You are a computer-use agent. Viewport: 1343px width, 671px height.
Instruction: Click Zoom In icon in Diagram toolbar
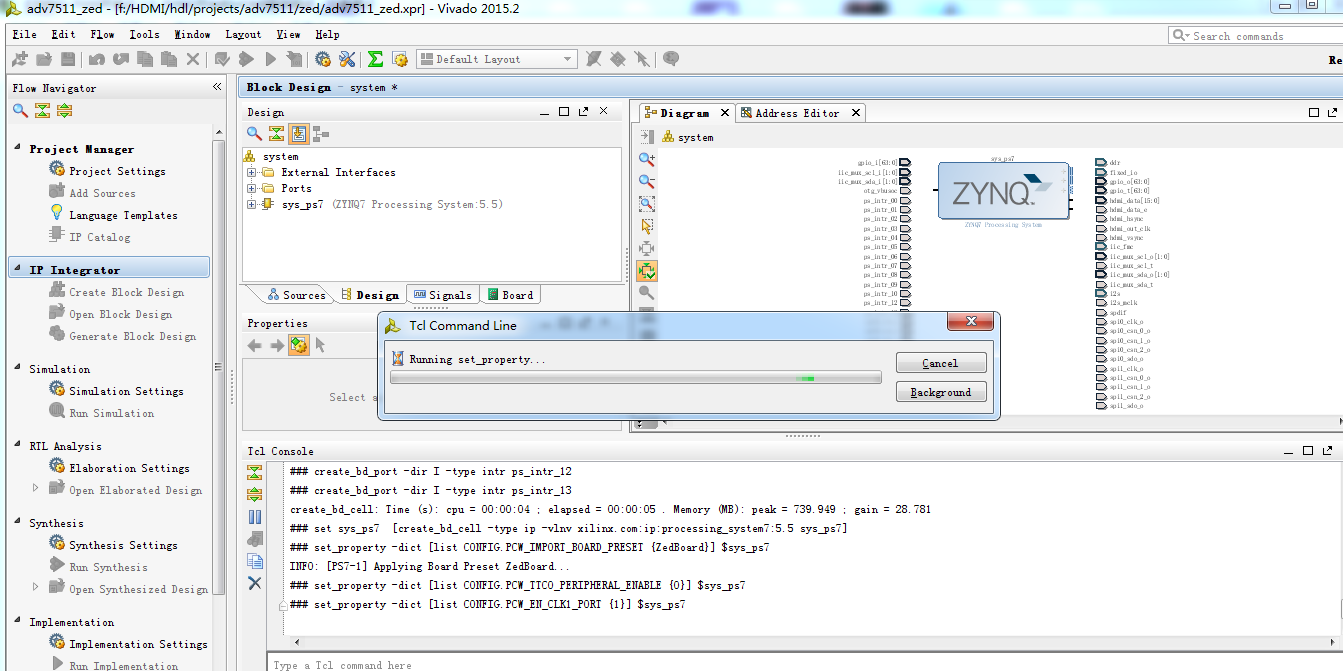(647, 159)
